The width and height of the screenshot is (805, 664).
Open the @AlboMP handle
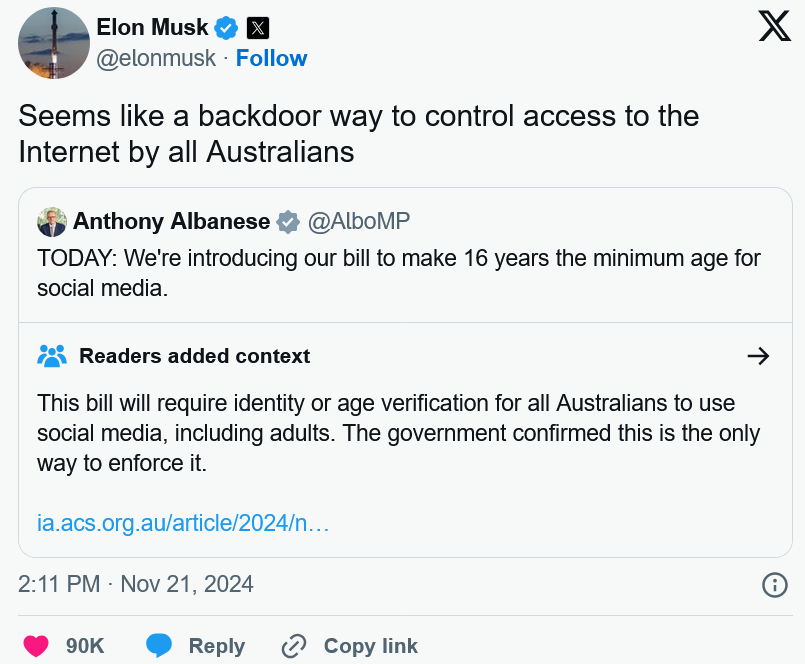(358, 221)
